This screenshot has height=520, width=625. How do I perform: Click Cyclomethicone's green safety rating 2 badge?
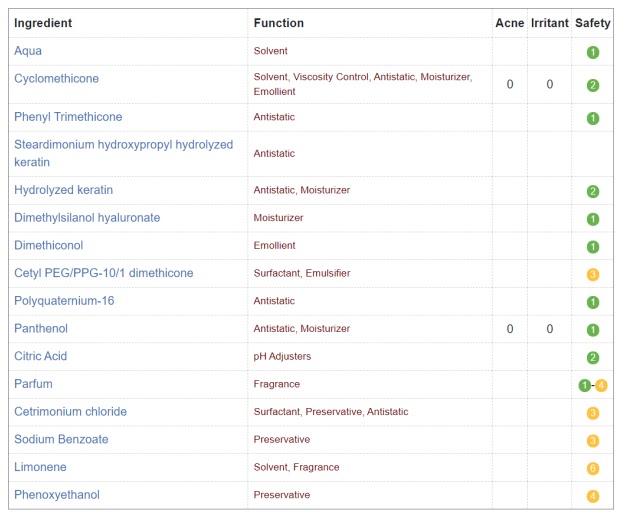[593, 85]
